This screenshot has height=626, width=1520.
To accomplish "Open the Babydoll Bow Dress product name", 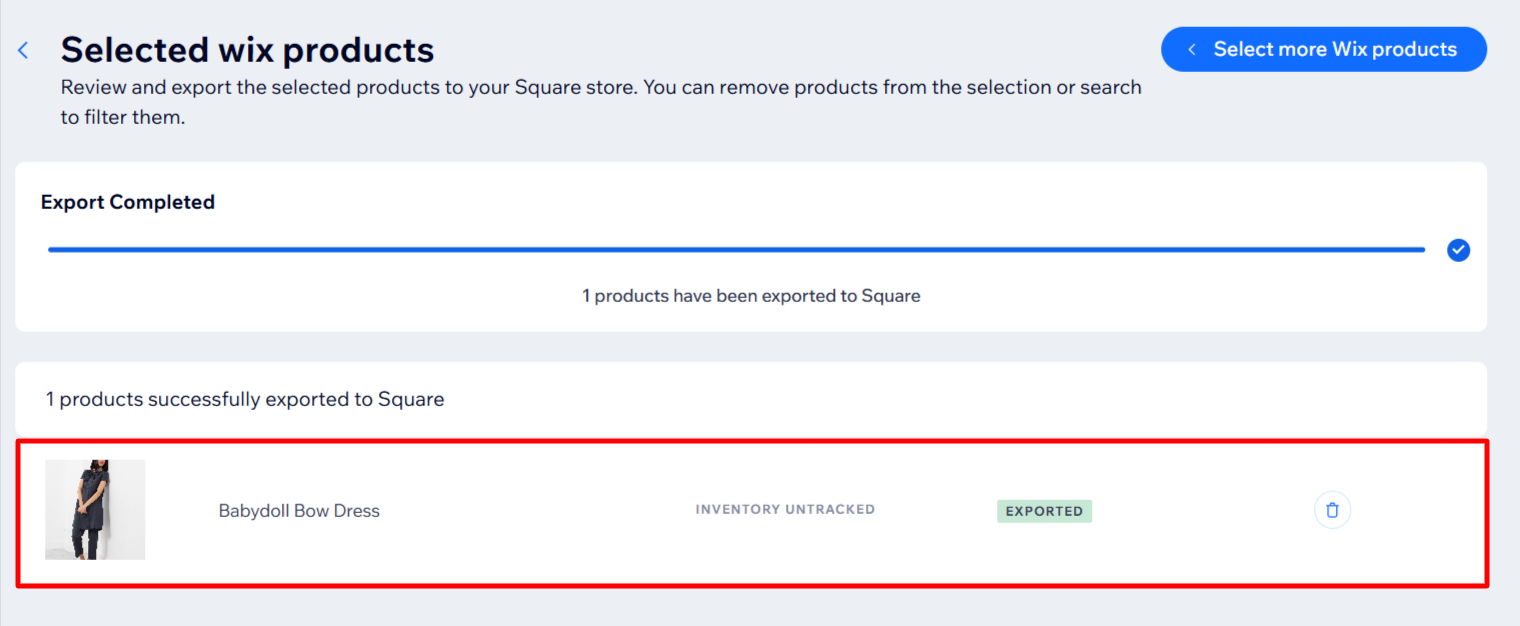I will (x=299, y=511).
